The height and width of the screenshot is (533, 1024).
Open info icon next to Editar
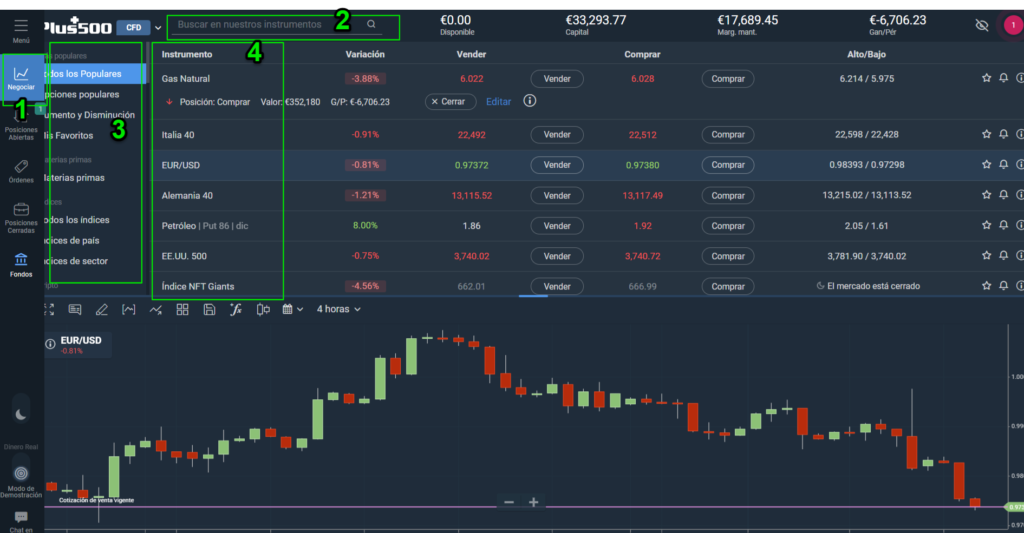530,101
